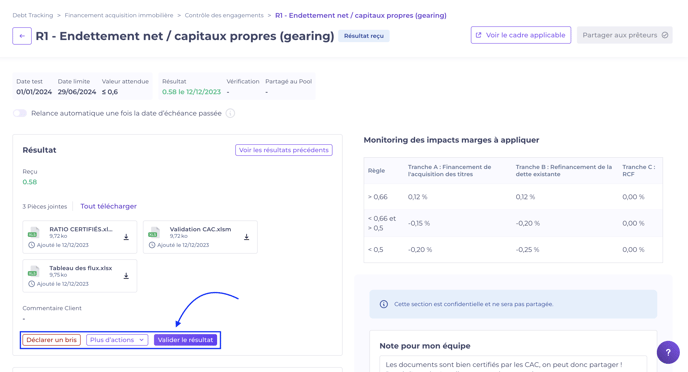Click the external link icon in Voir le cadre applicable
Image resolution: width=688 pixels, height=372 pixels.
coord(479,35)
